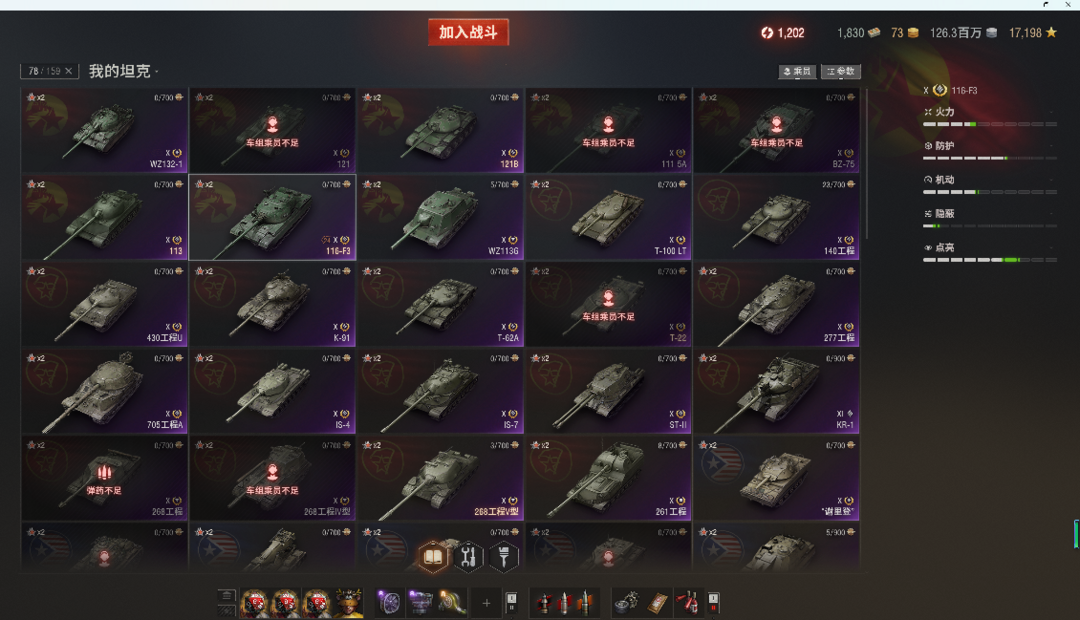The height and width of the screenshot is (620, 1080).
Task: Click the orange-striped shell ammo icon
Action: (585, 603)
